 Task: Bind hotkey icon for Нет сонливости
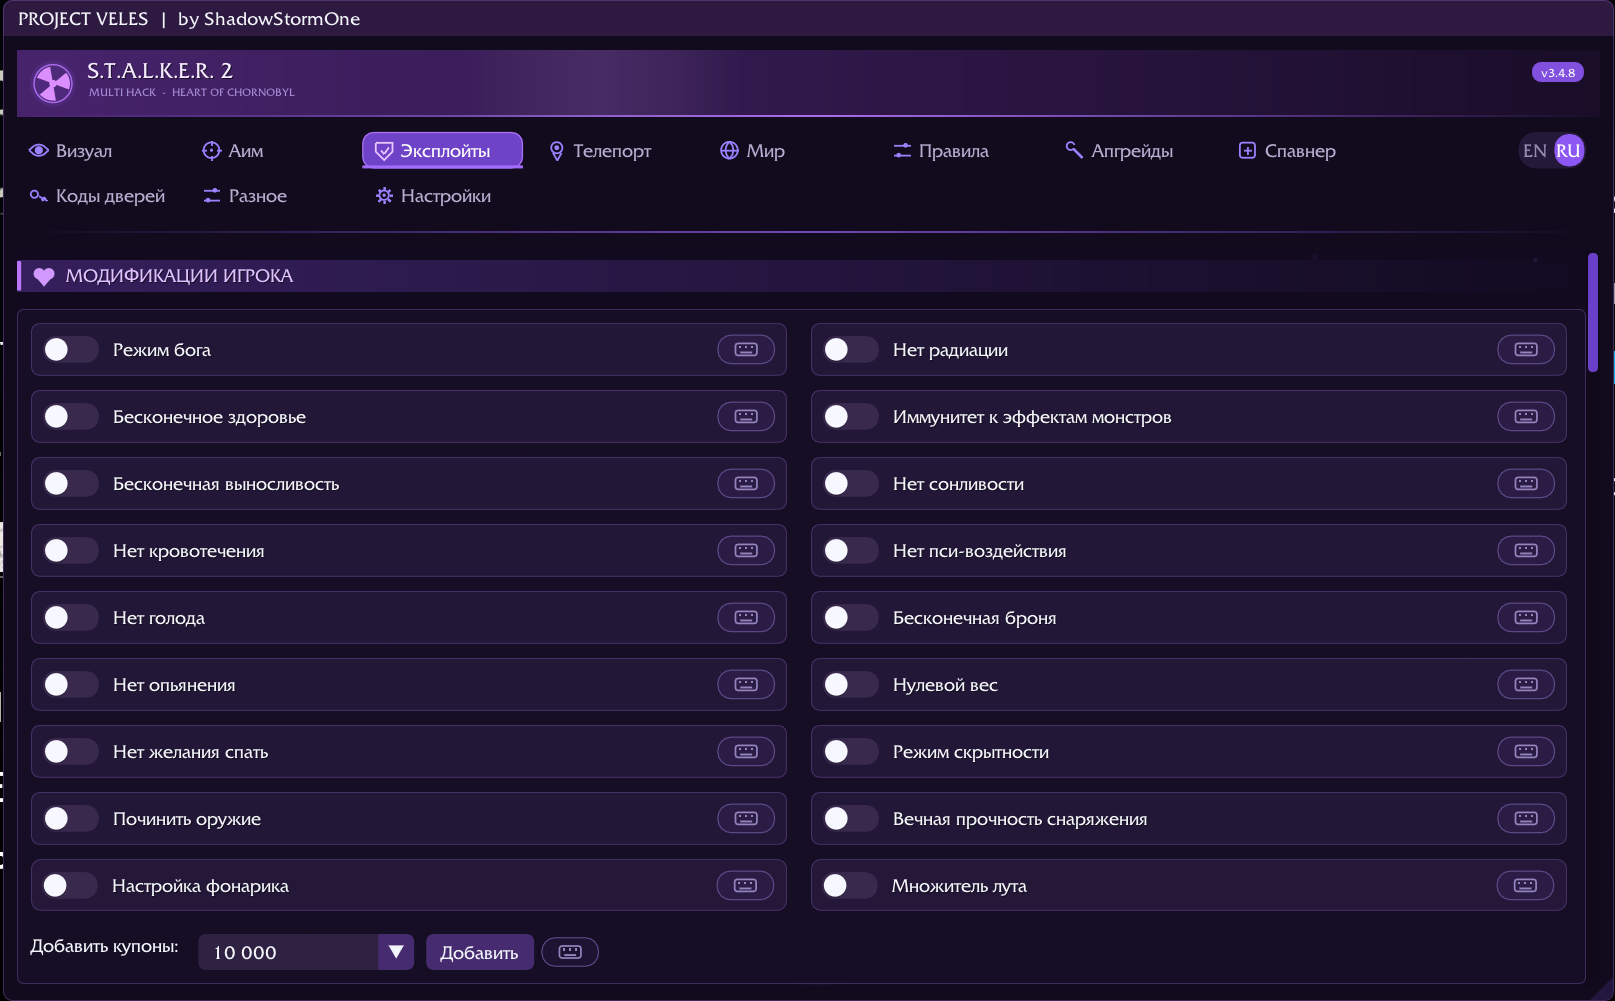1526,483
